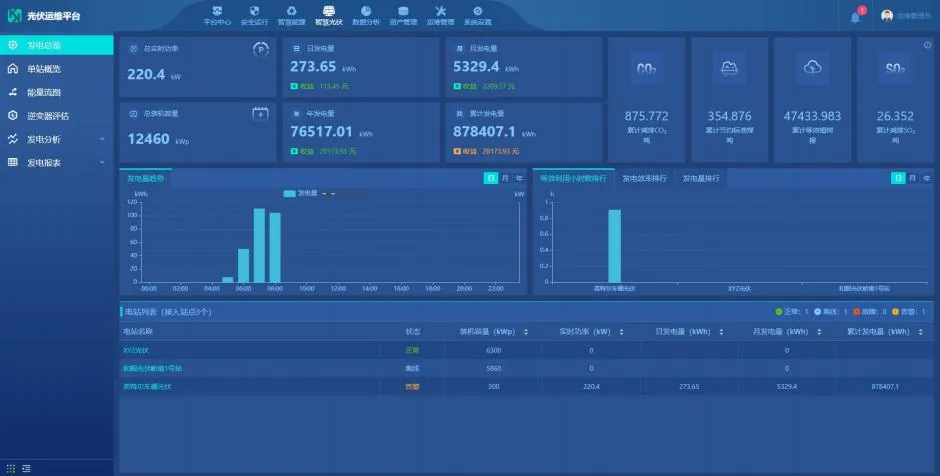Click the 76517.01 kWh yearly generation value
The image size is (940, 476).
(x=321, y=131)
